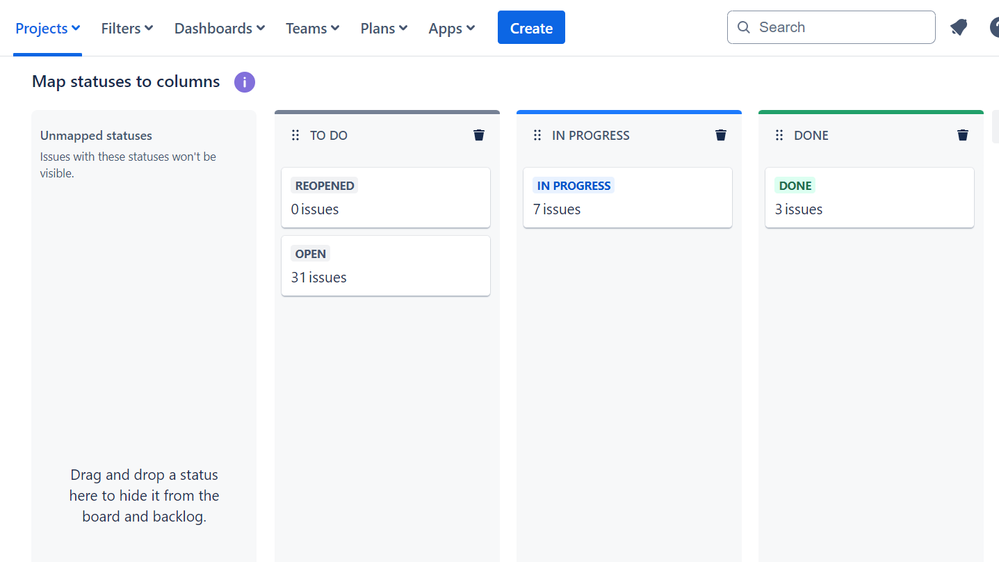Select the OPEN status card
The height and width of the screenshot is (562, 999).
pos(386,266)
